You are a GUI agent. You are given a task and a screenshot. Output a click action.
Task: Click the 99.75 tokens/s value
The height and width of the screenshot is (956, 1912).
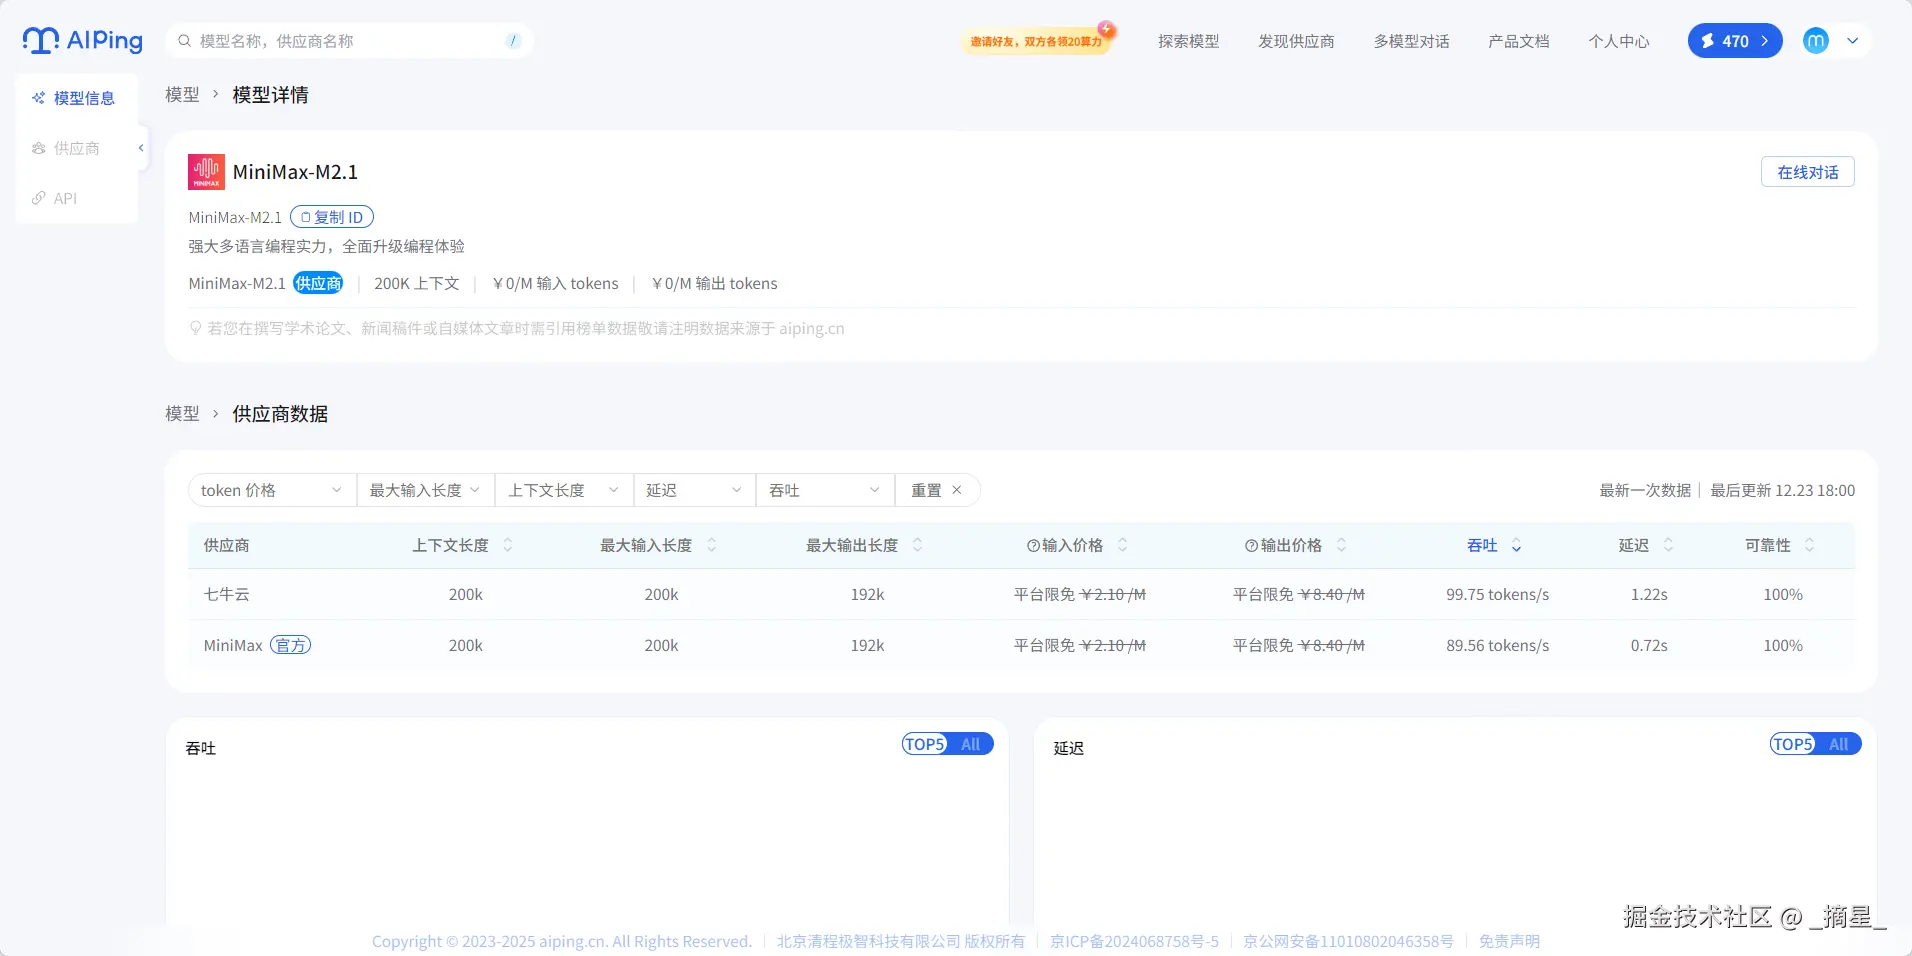click(x=1497, y=594)
